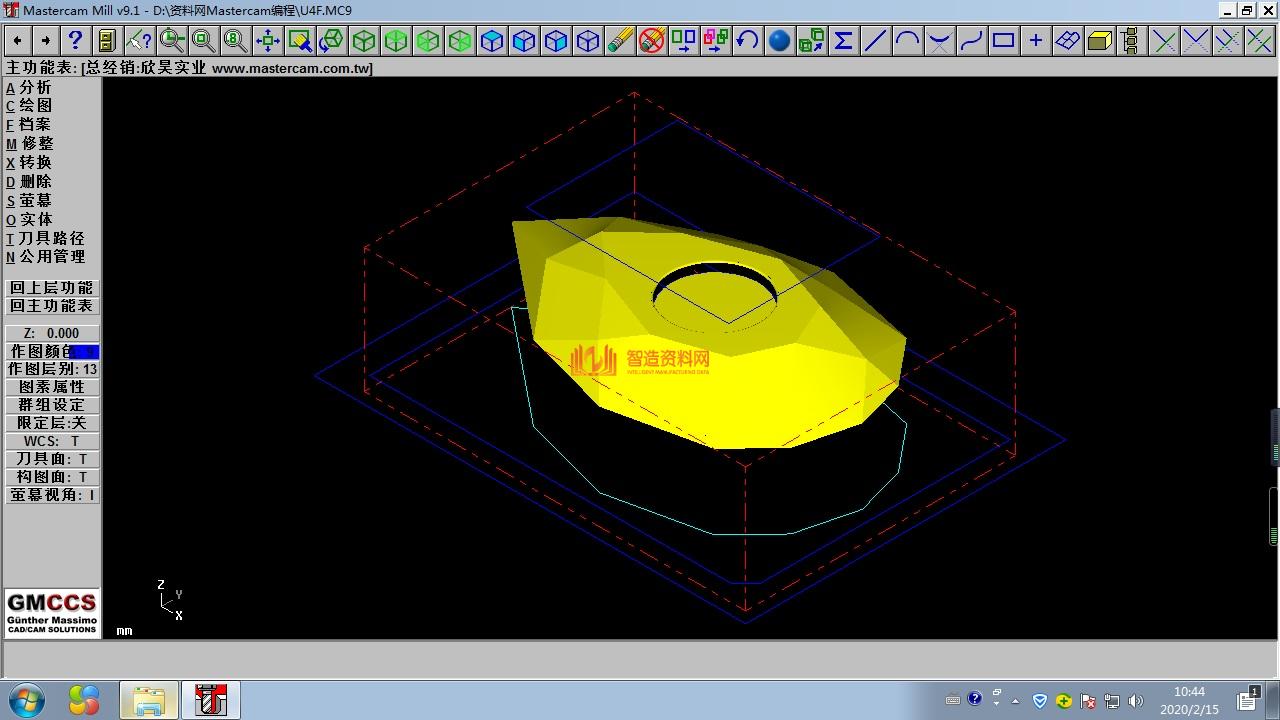The width and height of the screenshot is (1280, 720).
Task: Open the WCS: T selector
Action: click(52, 441)
